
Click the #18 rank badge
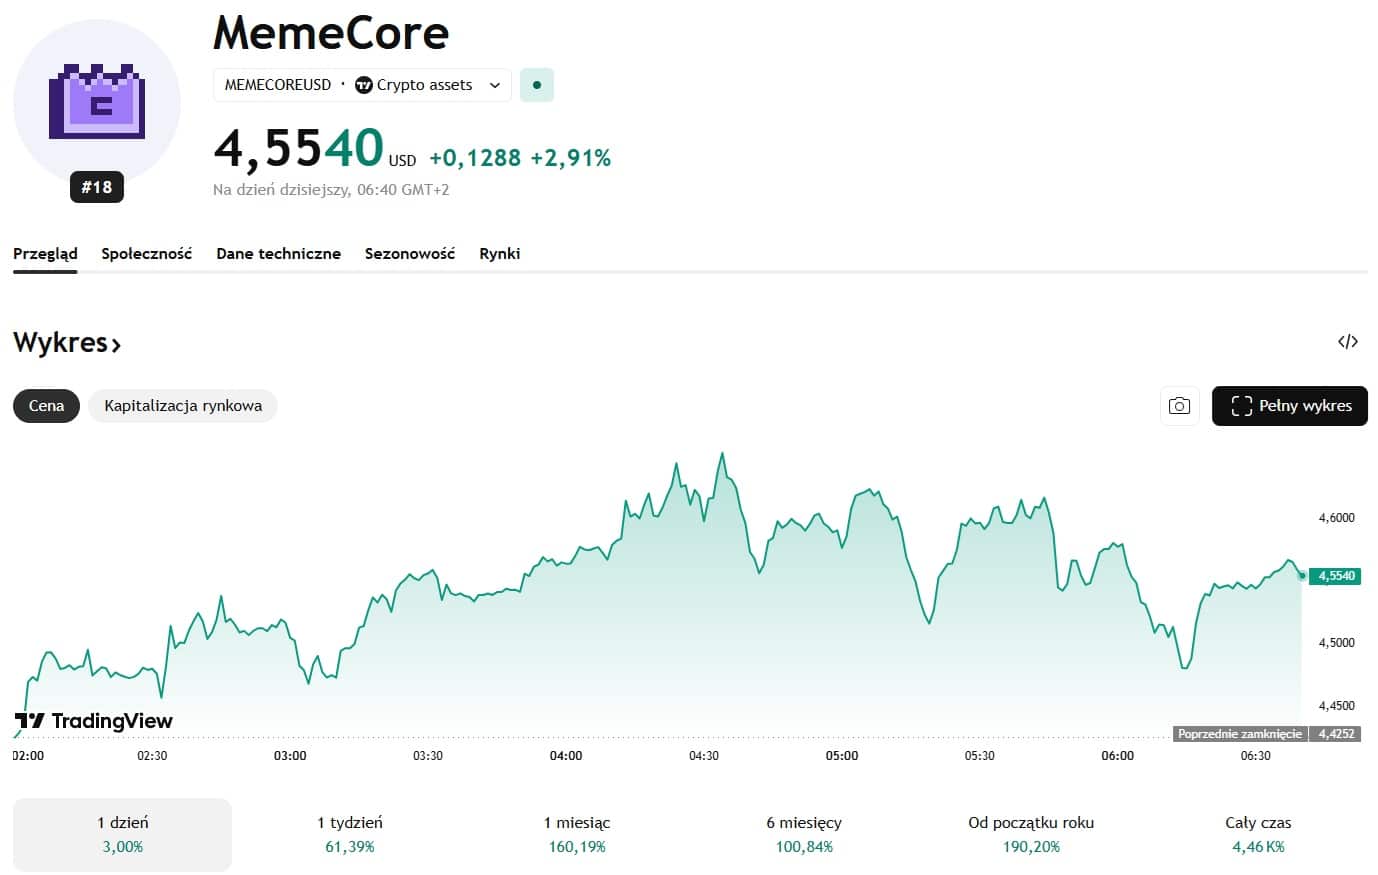coord(97,187)
